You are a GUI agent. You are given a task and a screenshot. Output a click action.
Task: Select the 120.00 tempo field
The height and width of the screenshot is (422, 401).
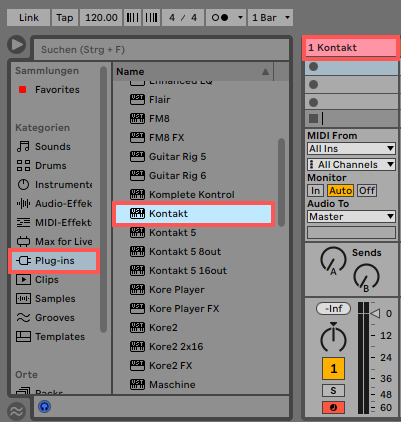(101, 18)
